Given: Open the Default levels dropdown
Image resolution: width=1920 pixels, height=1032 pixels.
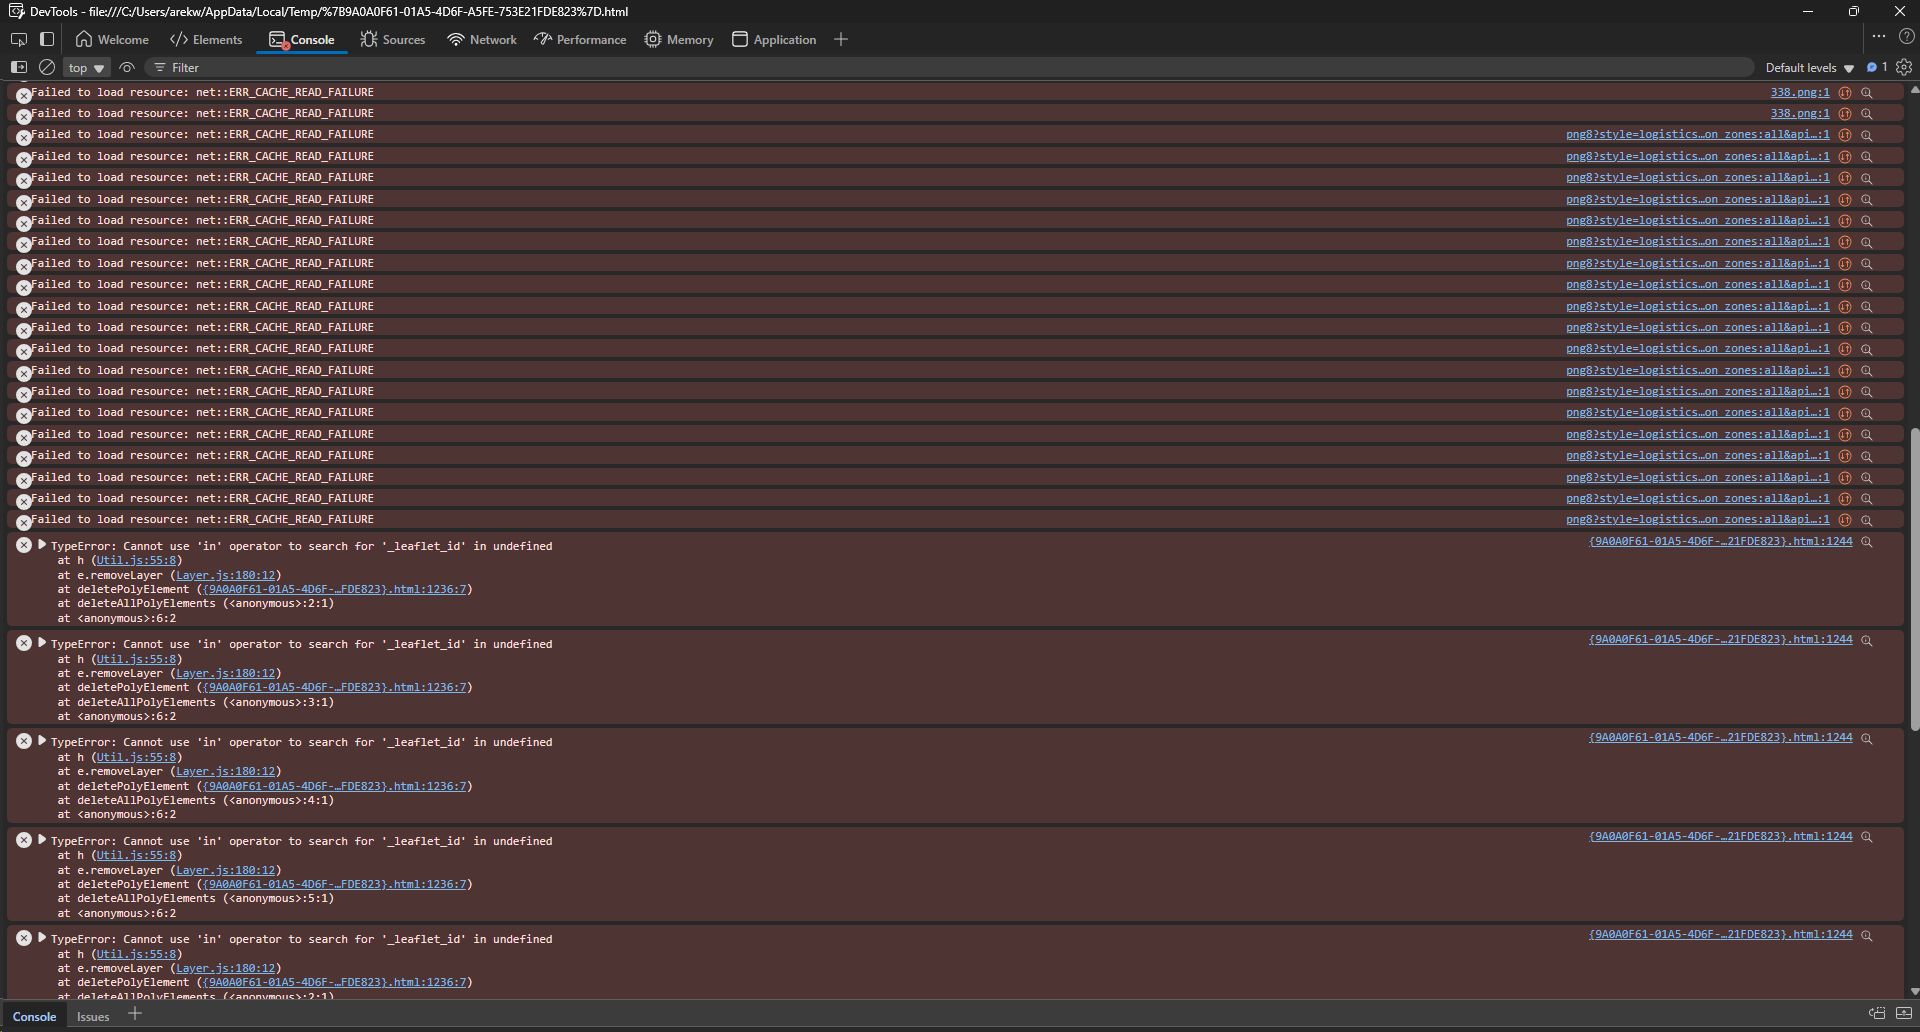Looking at the screenshot, I should tap(1809, 68).
